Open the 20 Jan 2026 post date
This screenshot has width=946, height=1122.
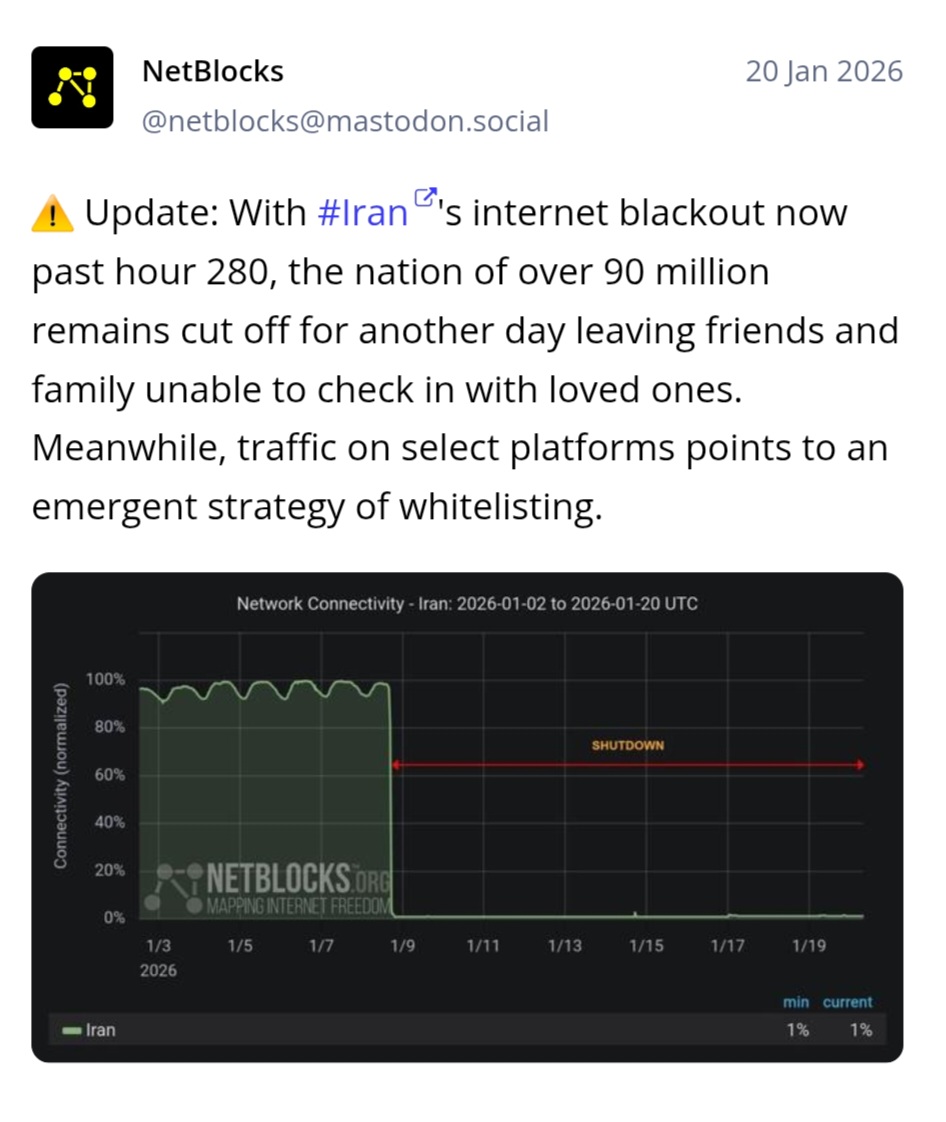click(x=823, y=72)
